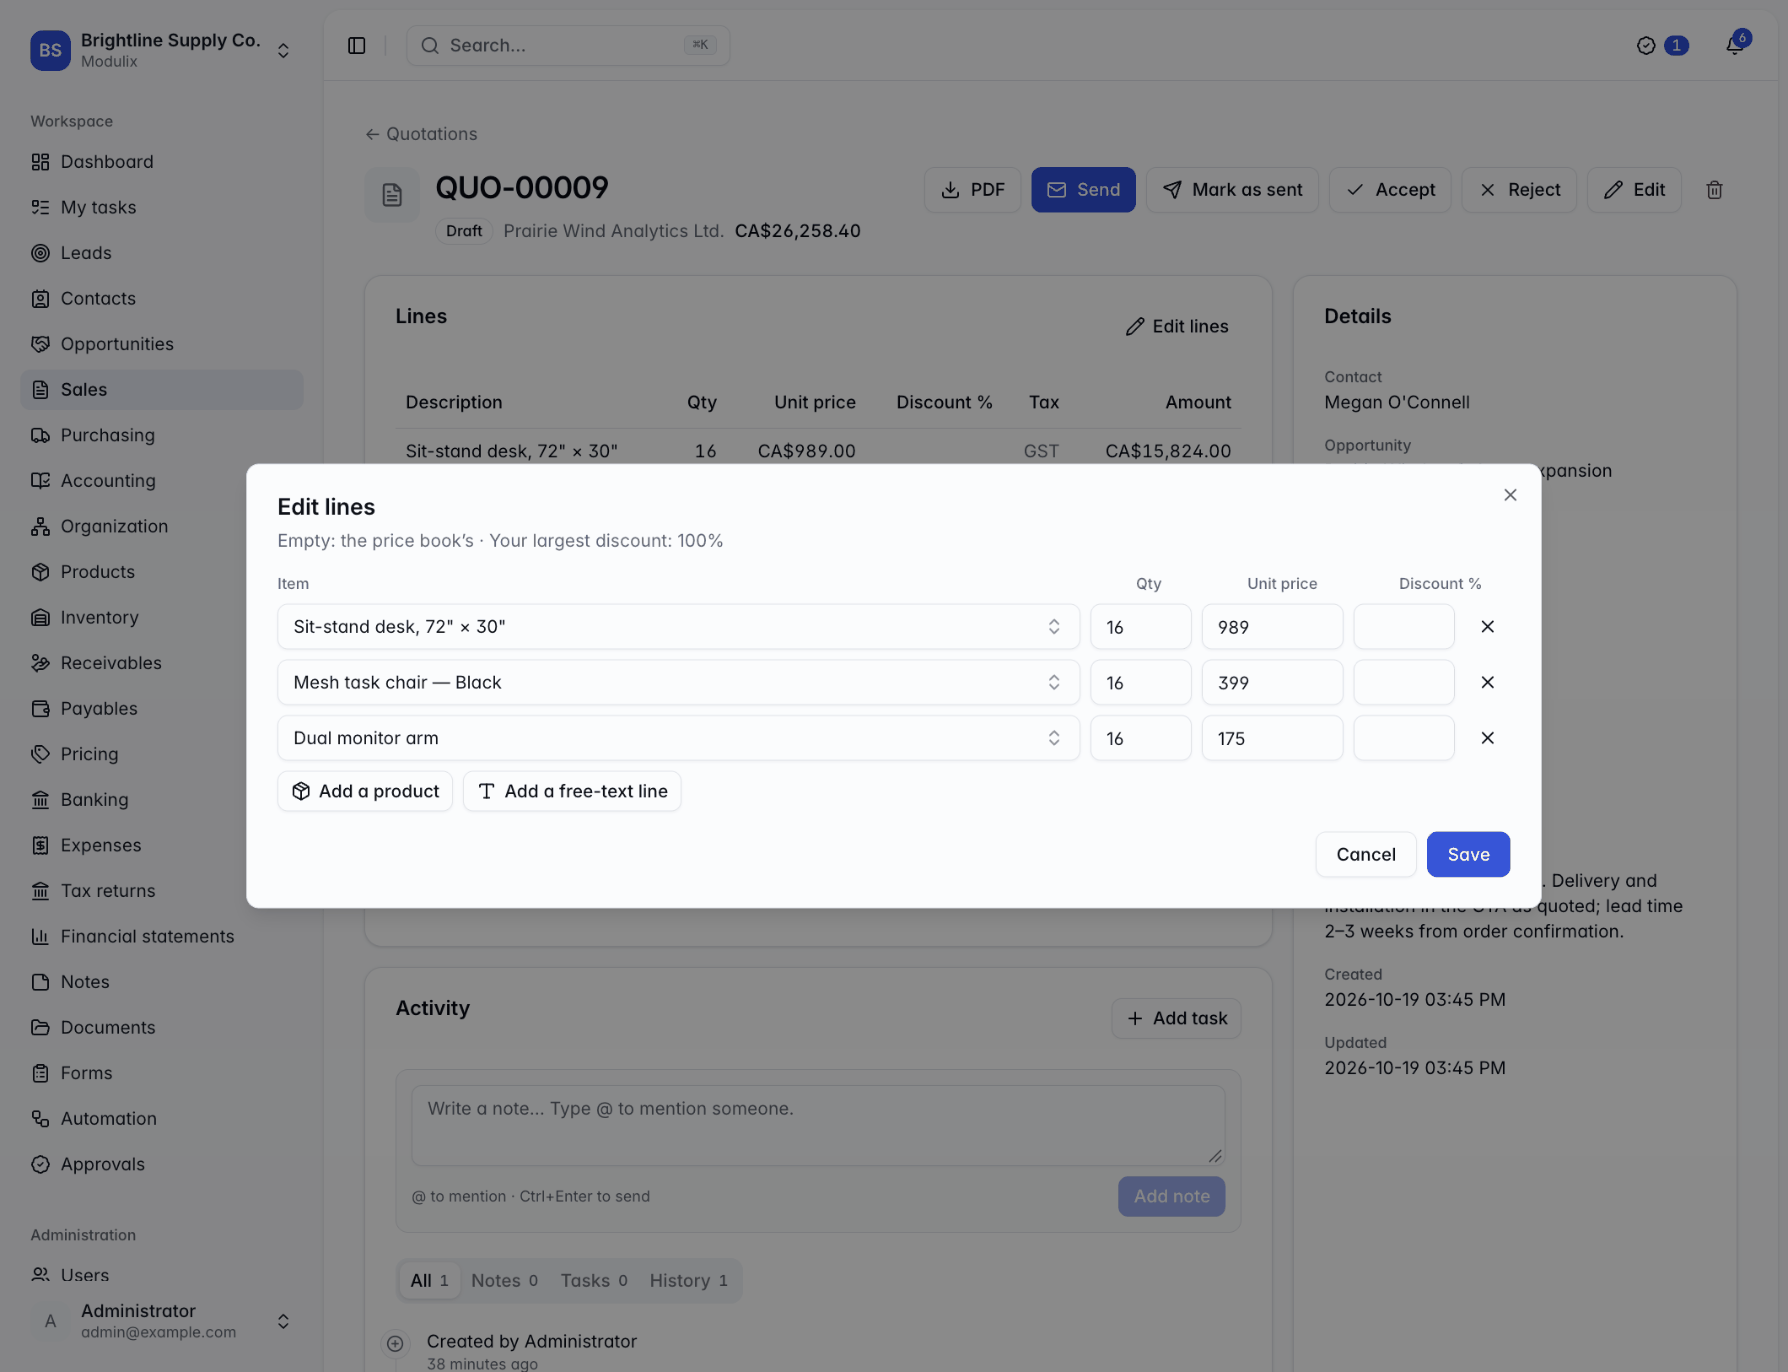Image resolution: width=1788 pixels, height=1372 pixels.
Task: Add a product line
Action: pos(365,791)
